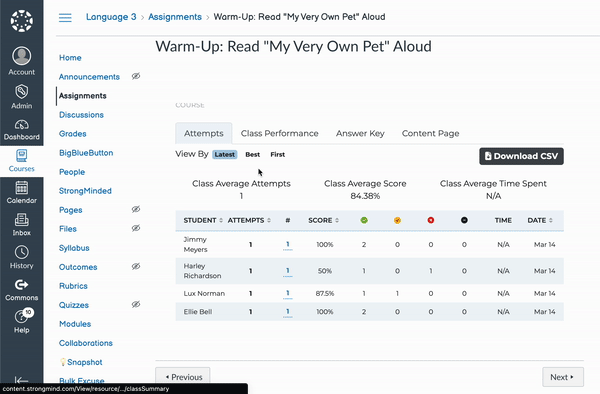
Task: Click the Next button
Action: [x=563, y=377]
